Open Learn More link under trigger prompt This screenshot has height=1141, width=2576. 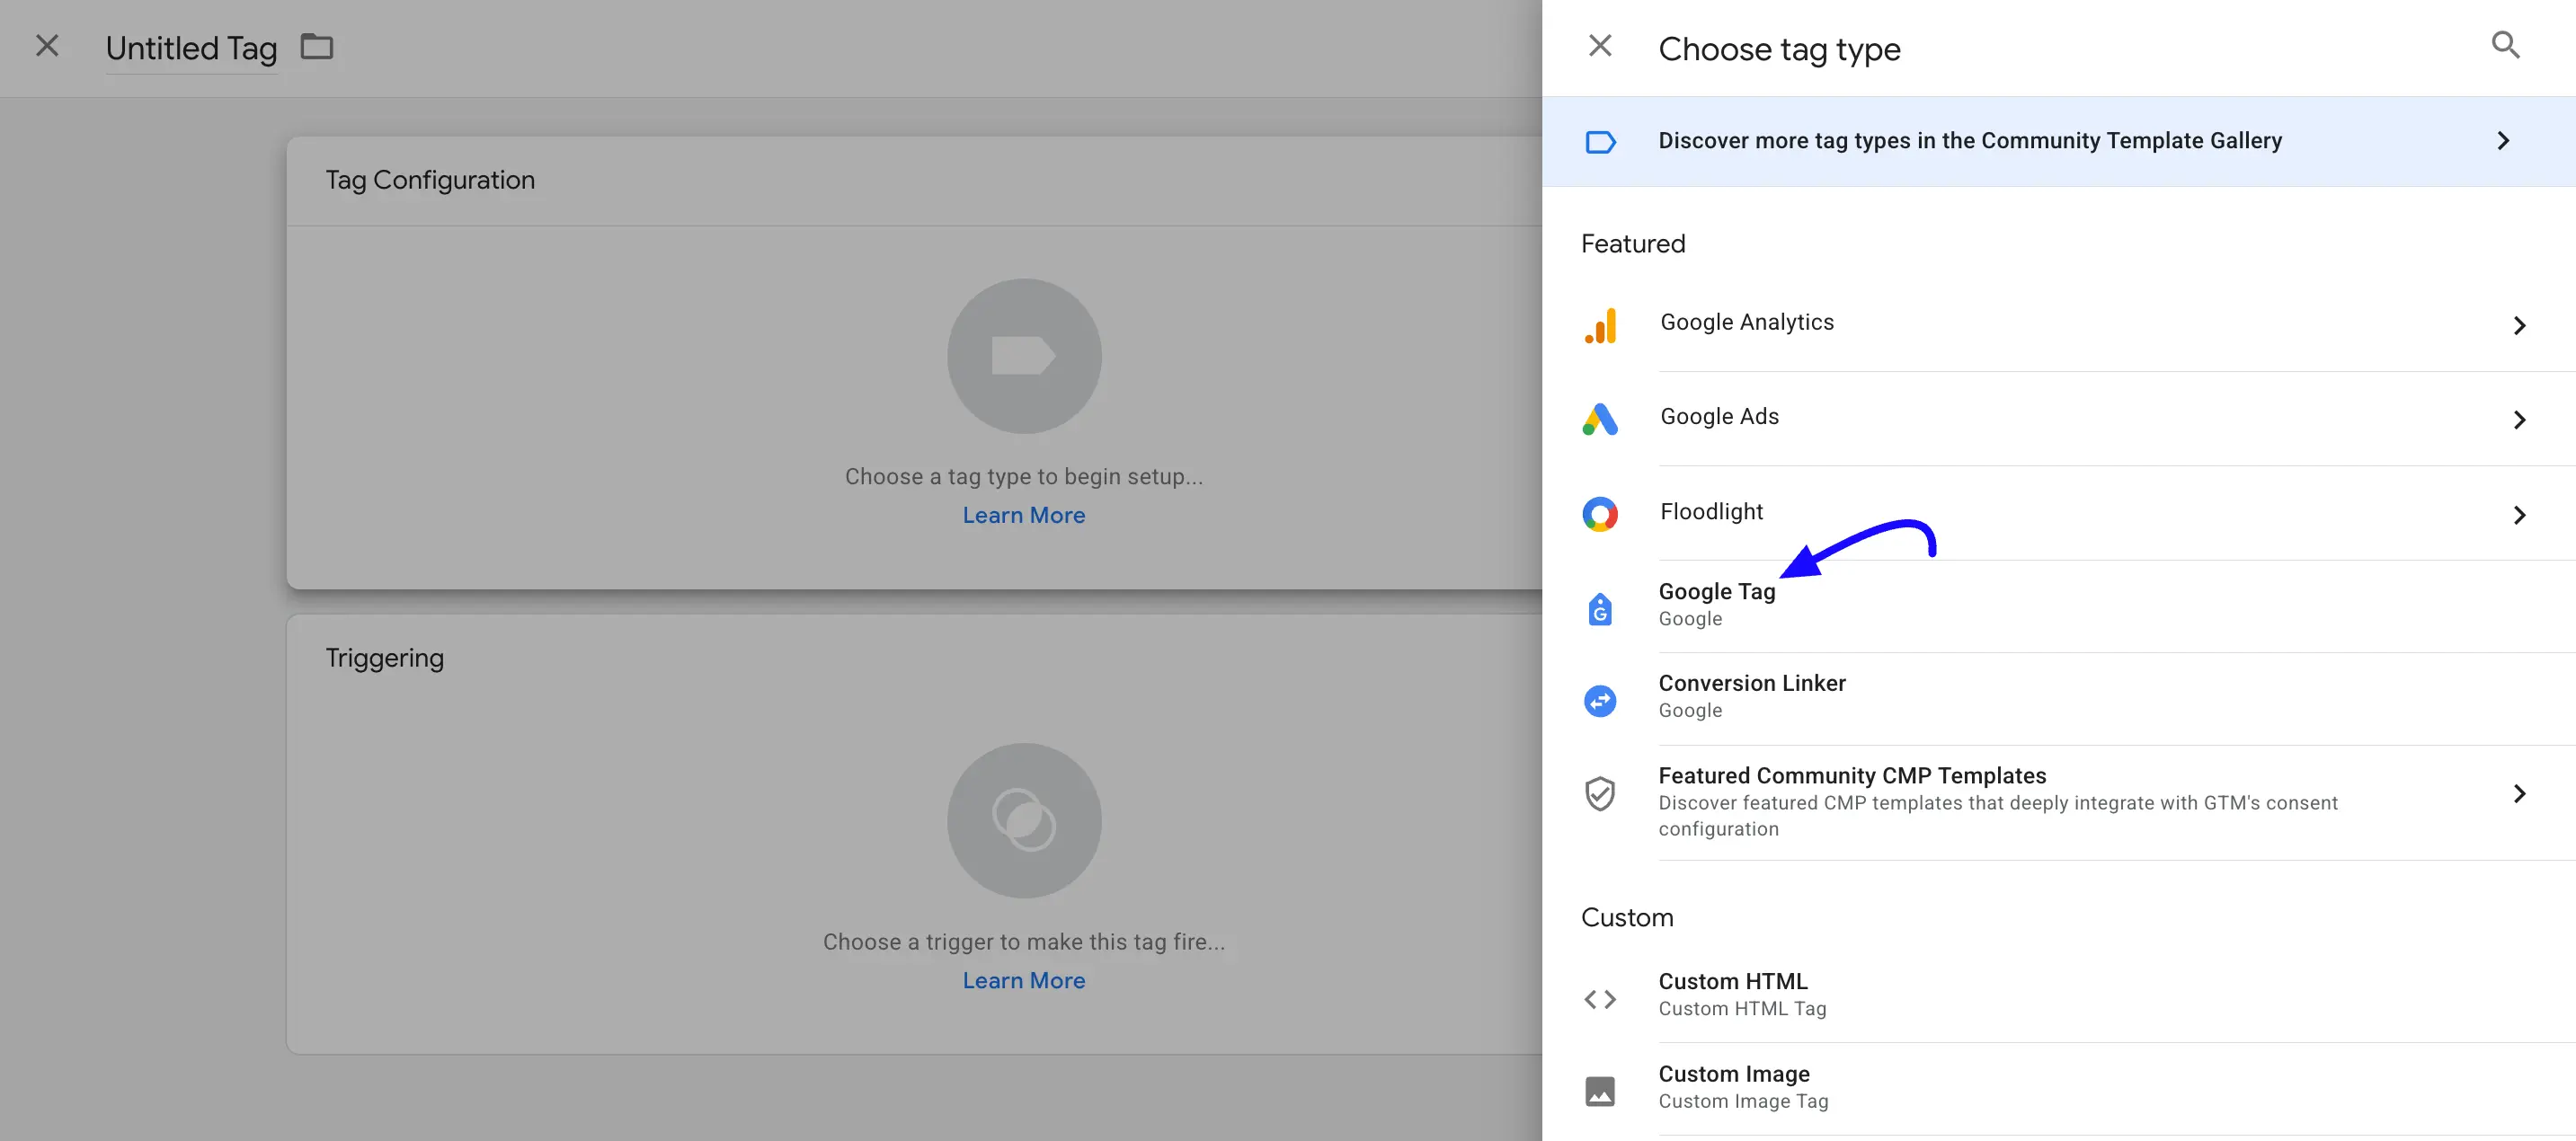pos(1024,980)
